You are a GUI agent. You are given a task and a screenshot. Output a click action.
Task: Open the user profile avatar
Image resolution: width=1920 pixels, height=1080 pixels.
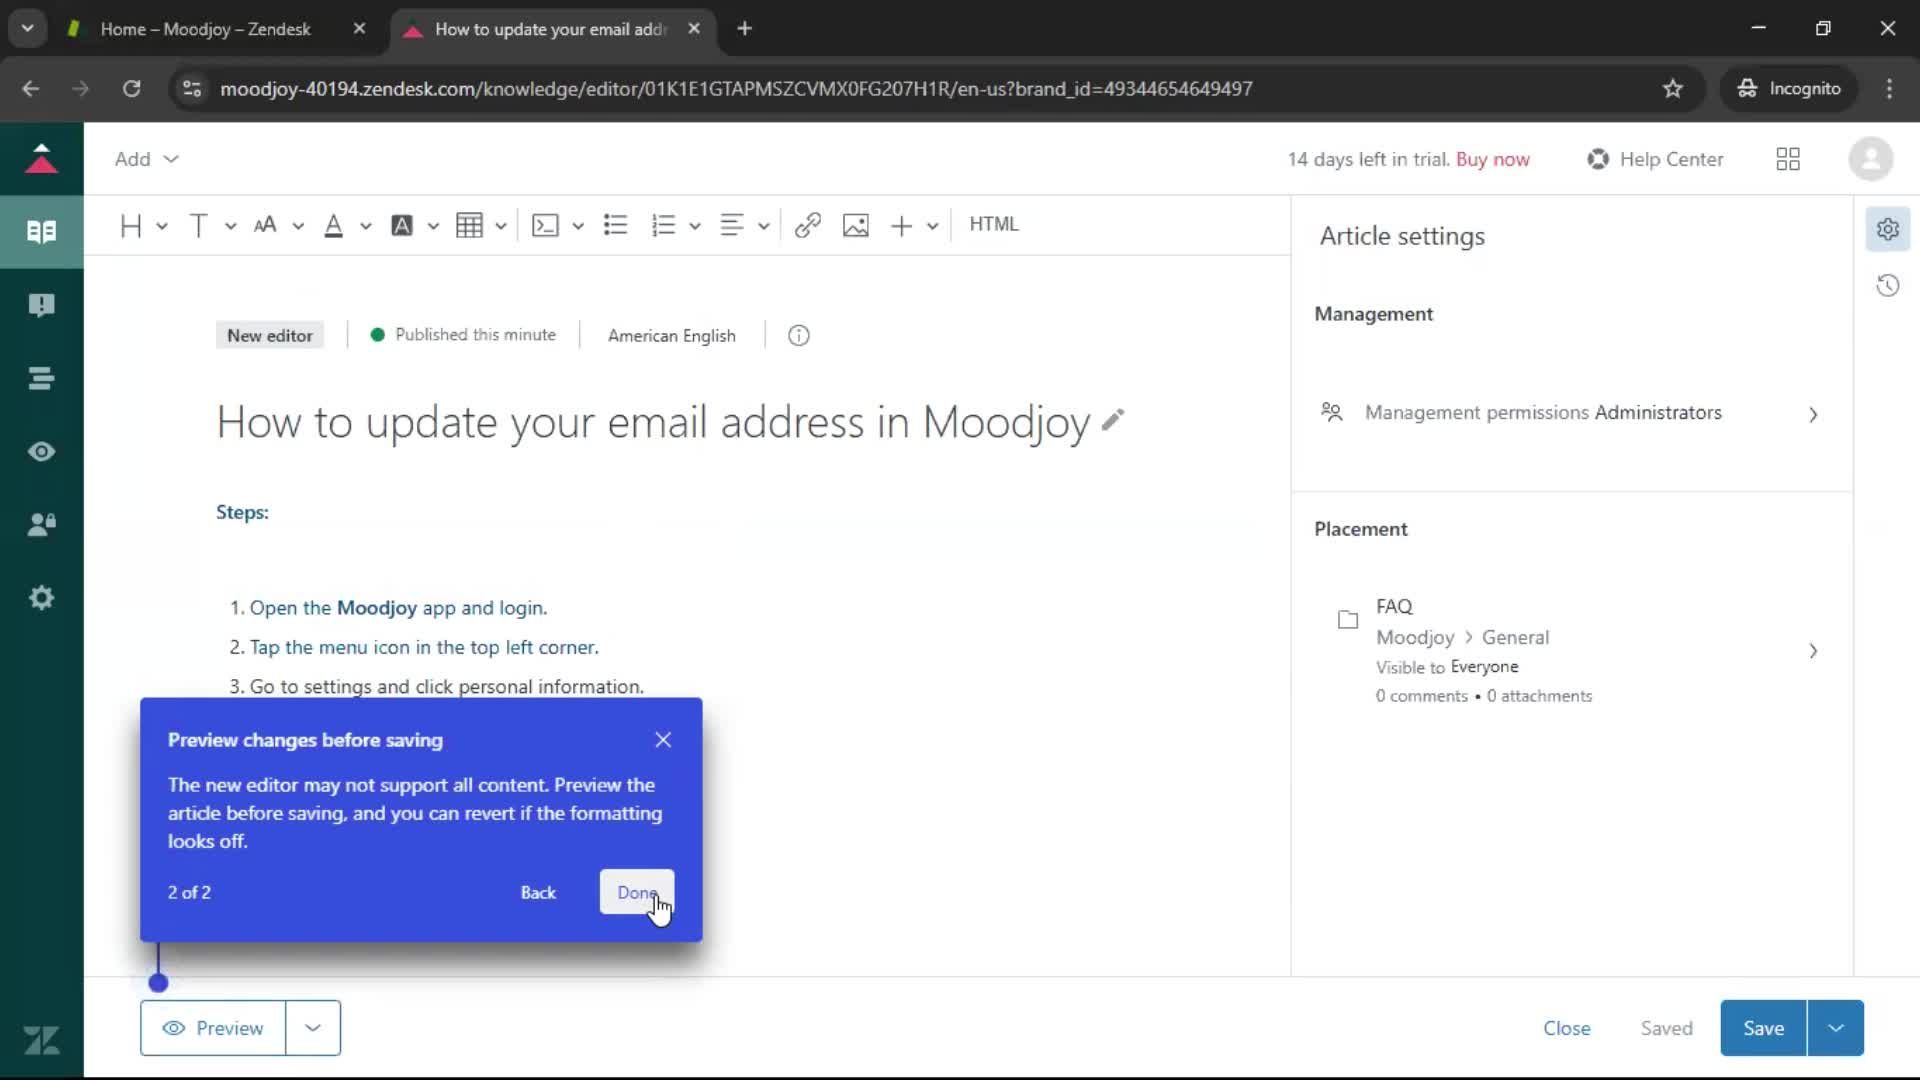pyautogui.click(x=1870, y=159)
